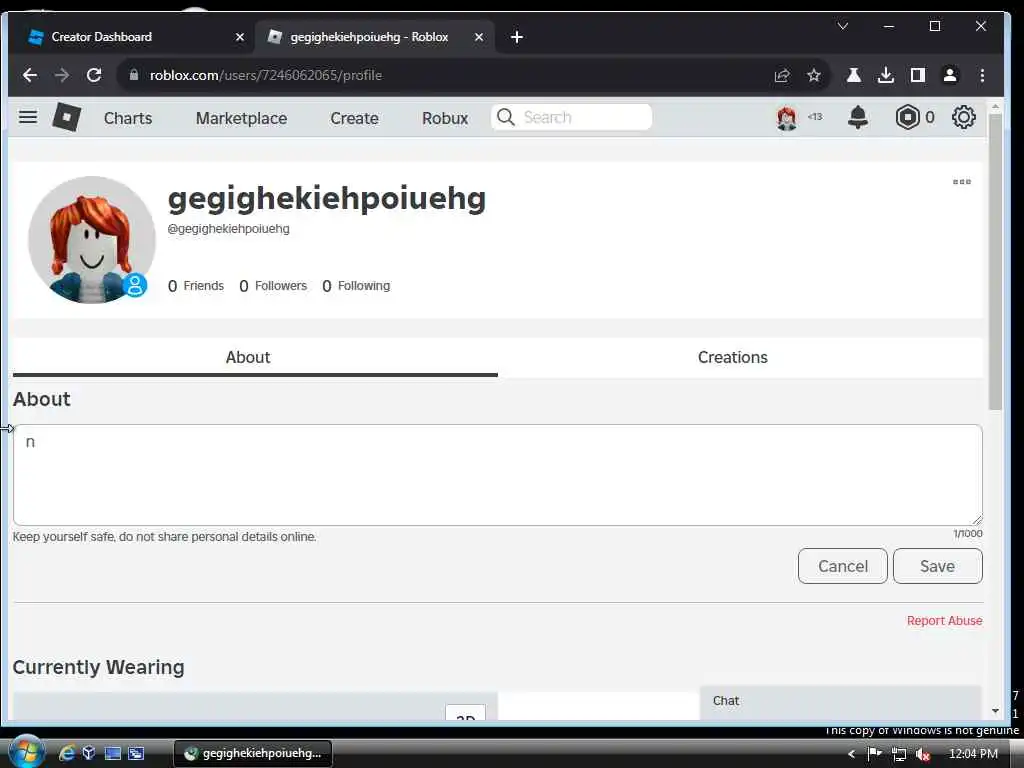Open the Marketplace page
Screen dimensions: 1024x768
pyautogui.click(x=241, y=118)
